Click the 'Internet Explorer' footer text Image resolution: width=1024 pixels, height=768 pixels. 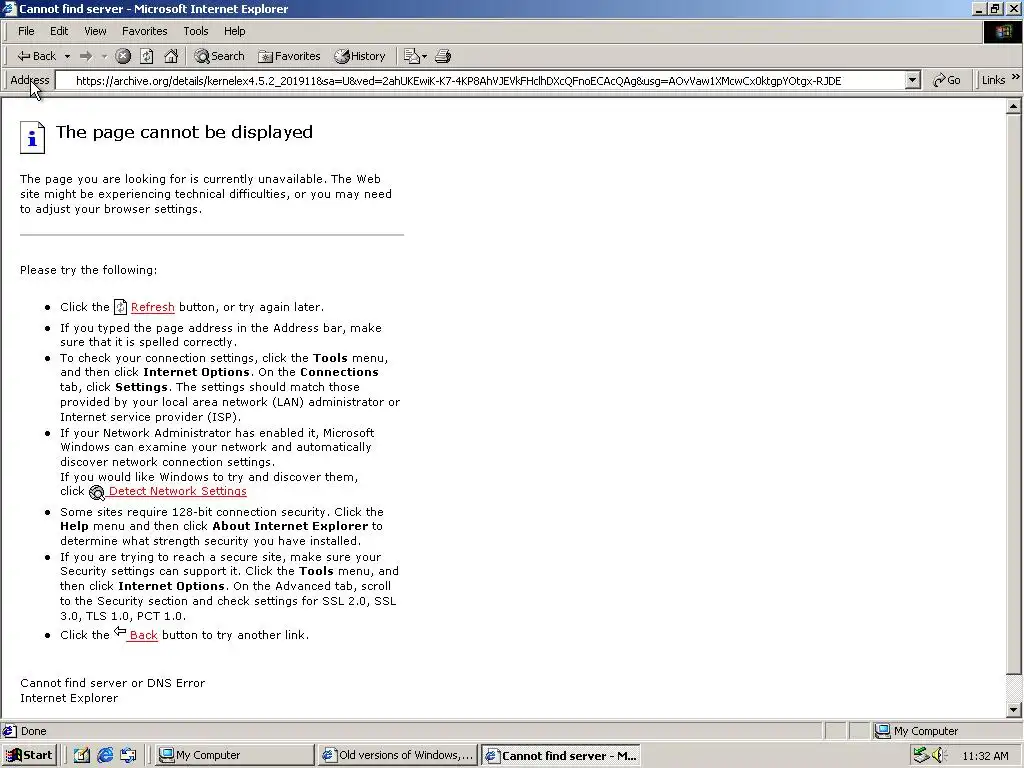coord(69,698)
